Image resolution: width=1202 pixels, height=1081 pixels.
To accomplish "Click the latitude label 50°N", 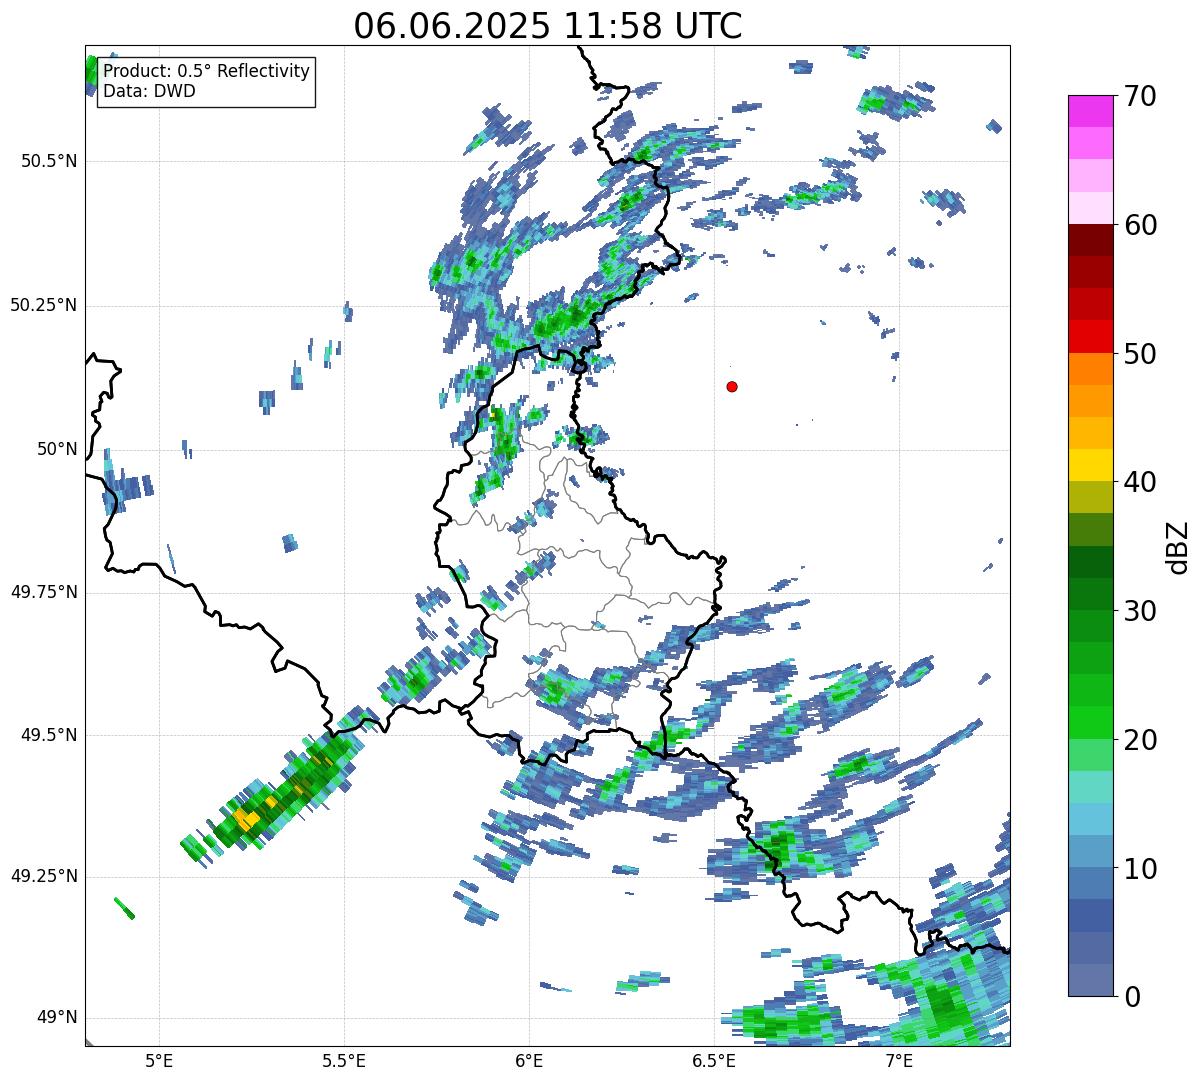I will tap(56, 449).
